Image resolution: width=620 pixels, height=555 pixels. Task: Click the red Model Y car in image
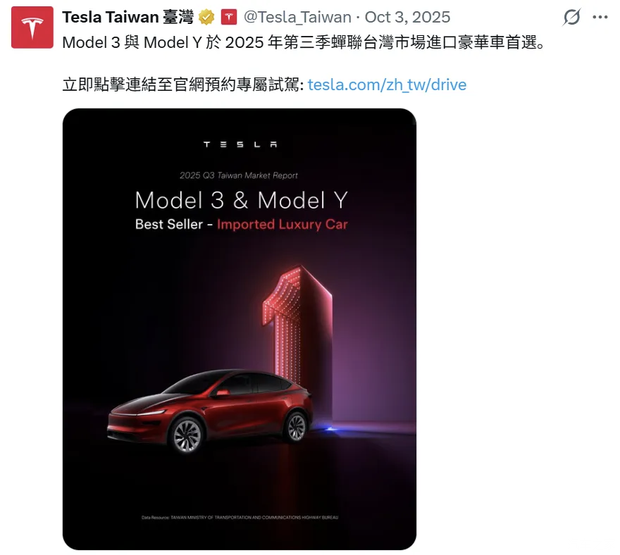click(x=210, y=410)
